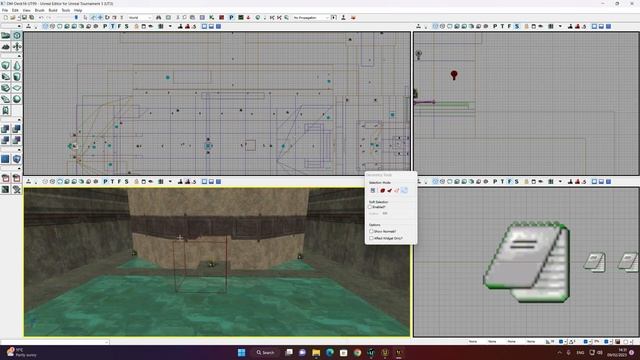This screenshot has height=360, width=640.
Task: Open the Brush menu
Action: tap(40, 10)
